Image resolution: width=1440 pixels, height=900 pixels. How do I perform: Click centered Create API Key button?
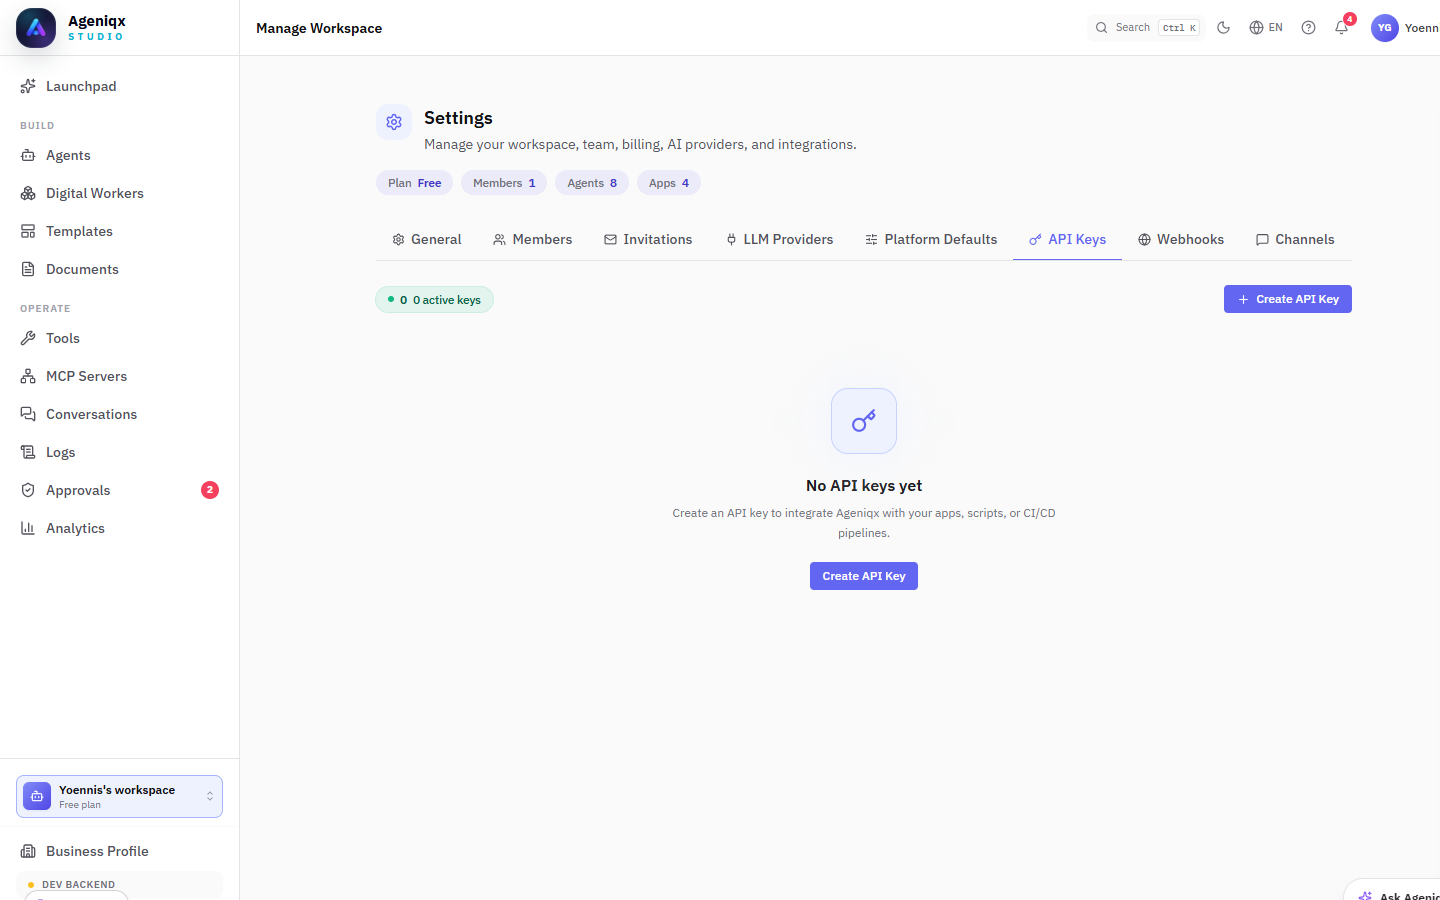(864, 576)
